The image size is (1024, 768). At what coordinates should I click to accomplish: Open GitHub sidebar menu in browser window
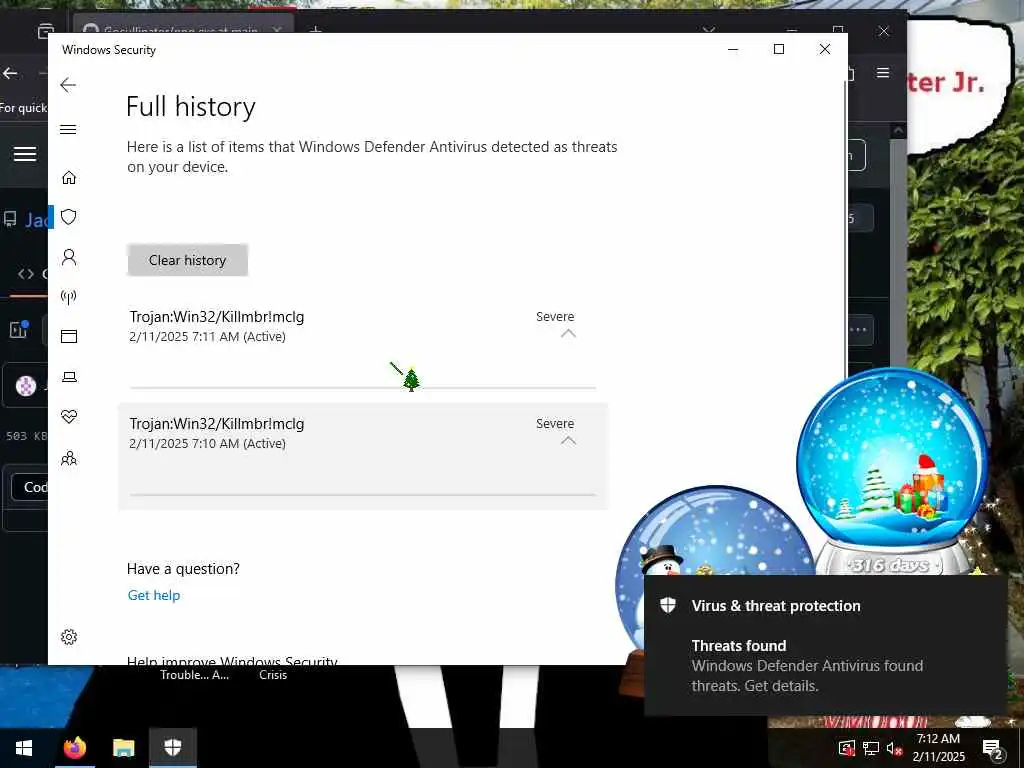click(x=25, y=154)
